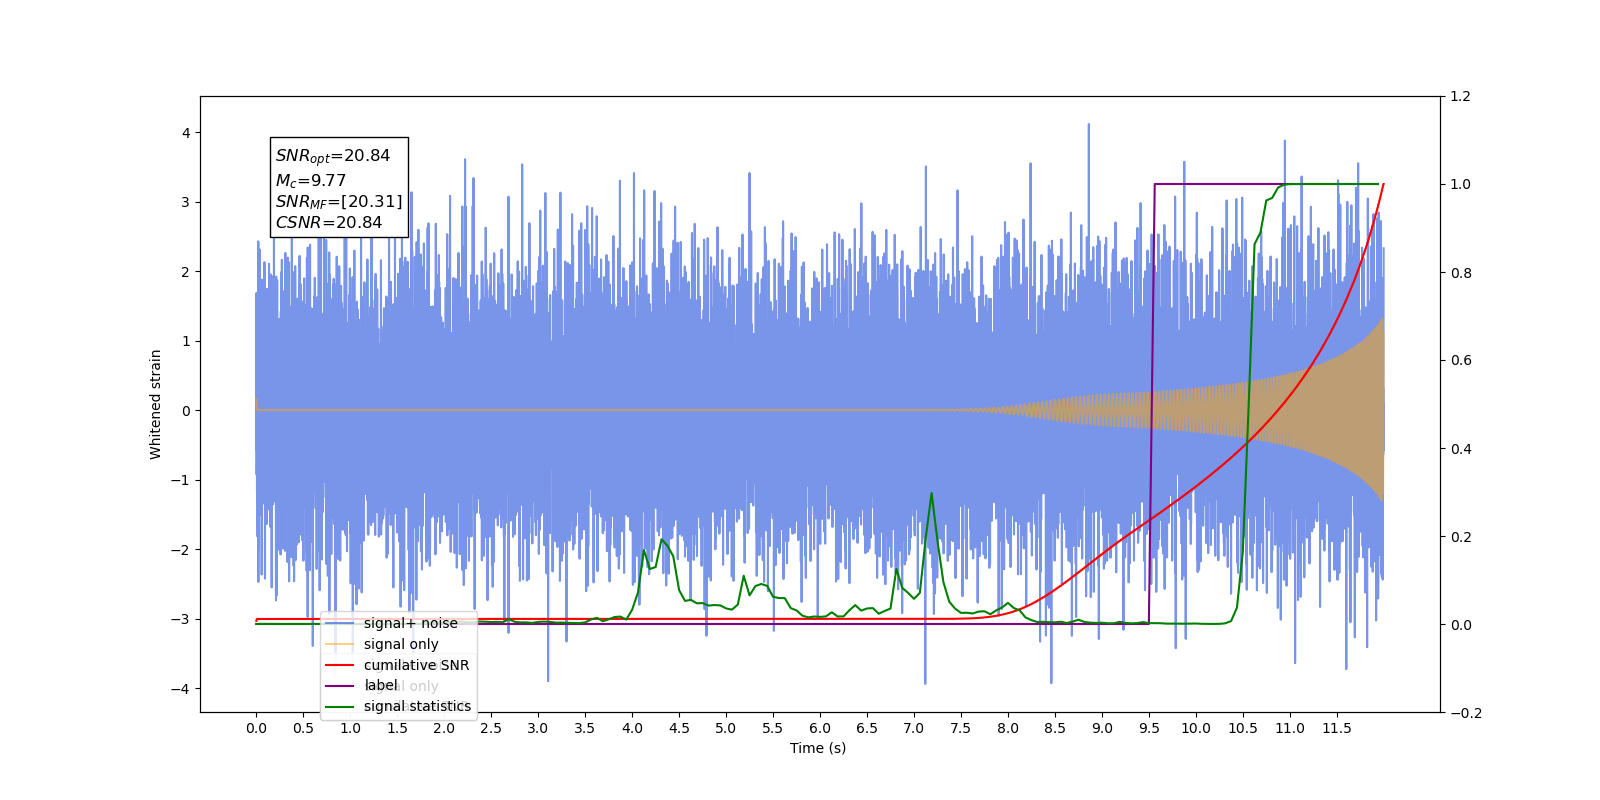Click the green signal statistics peak near 4.3 s

pyautogui.click(x=662, y=540)
